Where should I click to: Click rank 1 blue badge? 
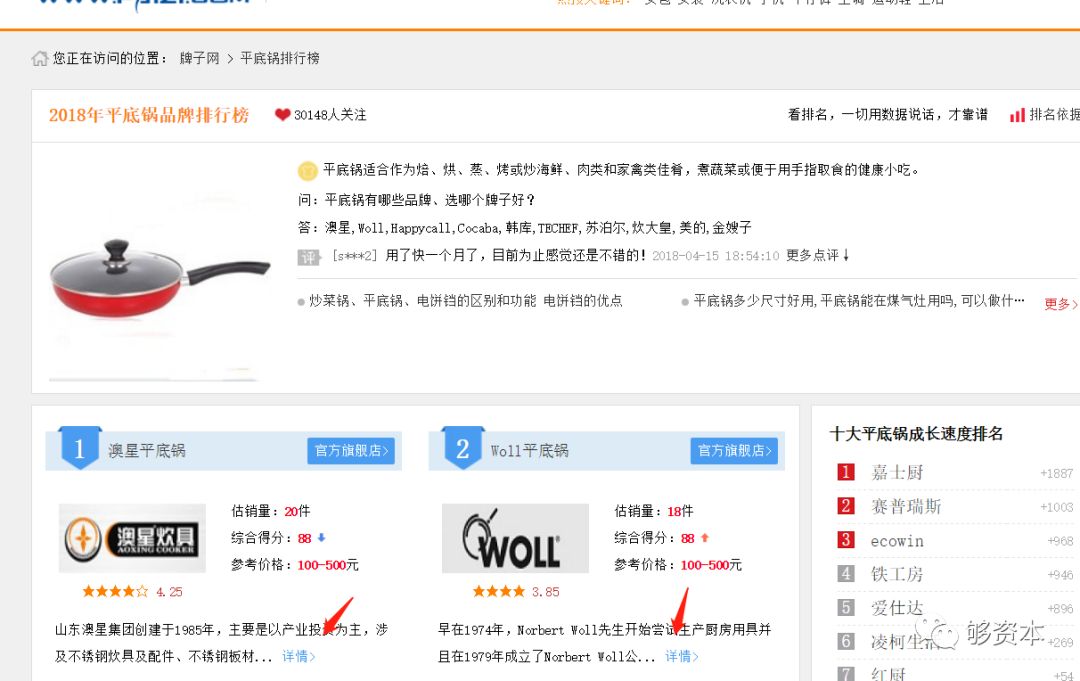click(80, 448)
